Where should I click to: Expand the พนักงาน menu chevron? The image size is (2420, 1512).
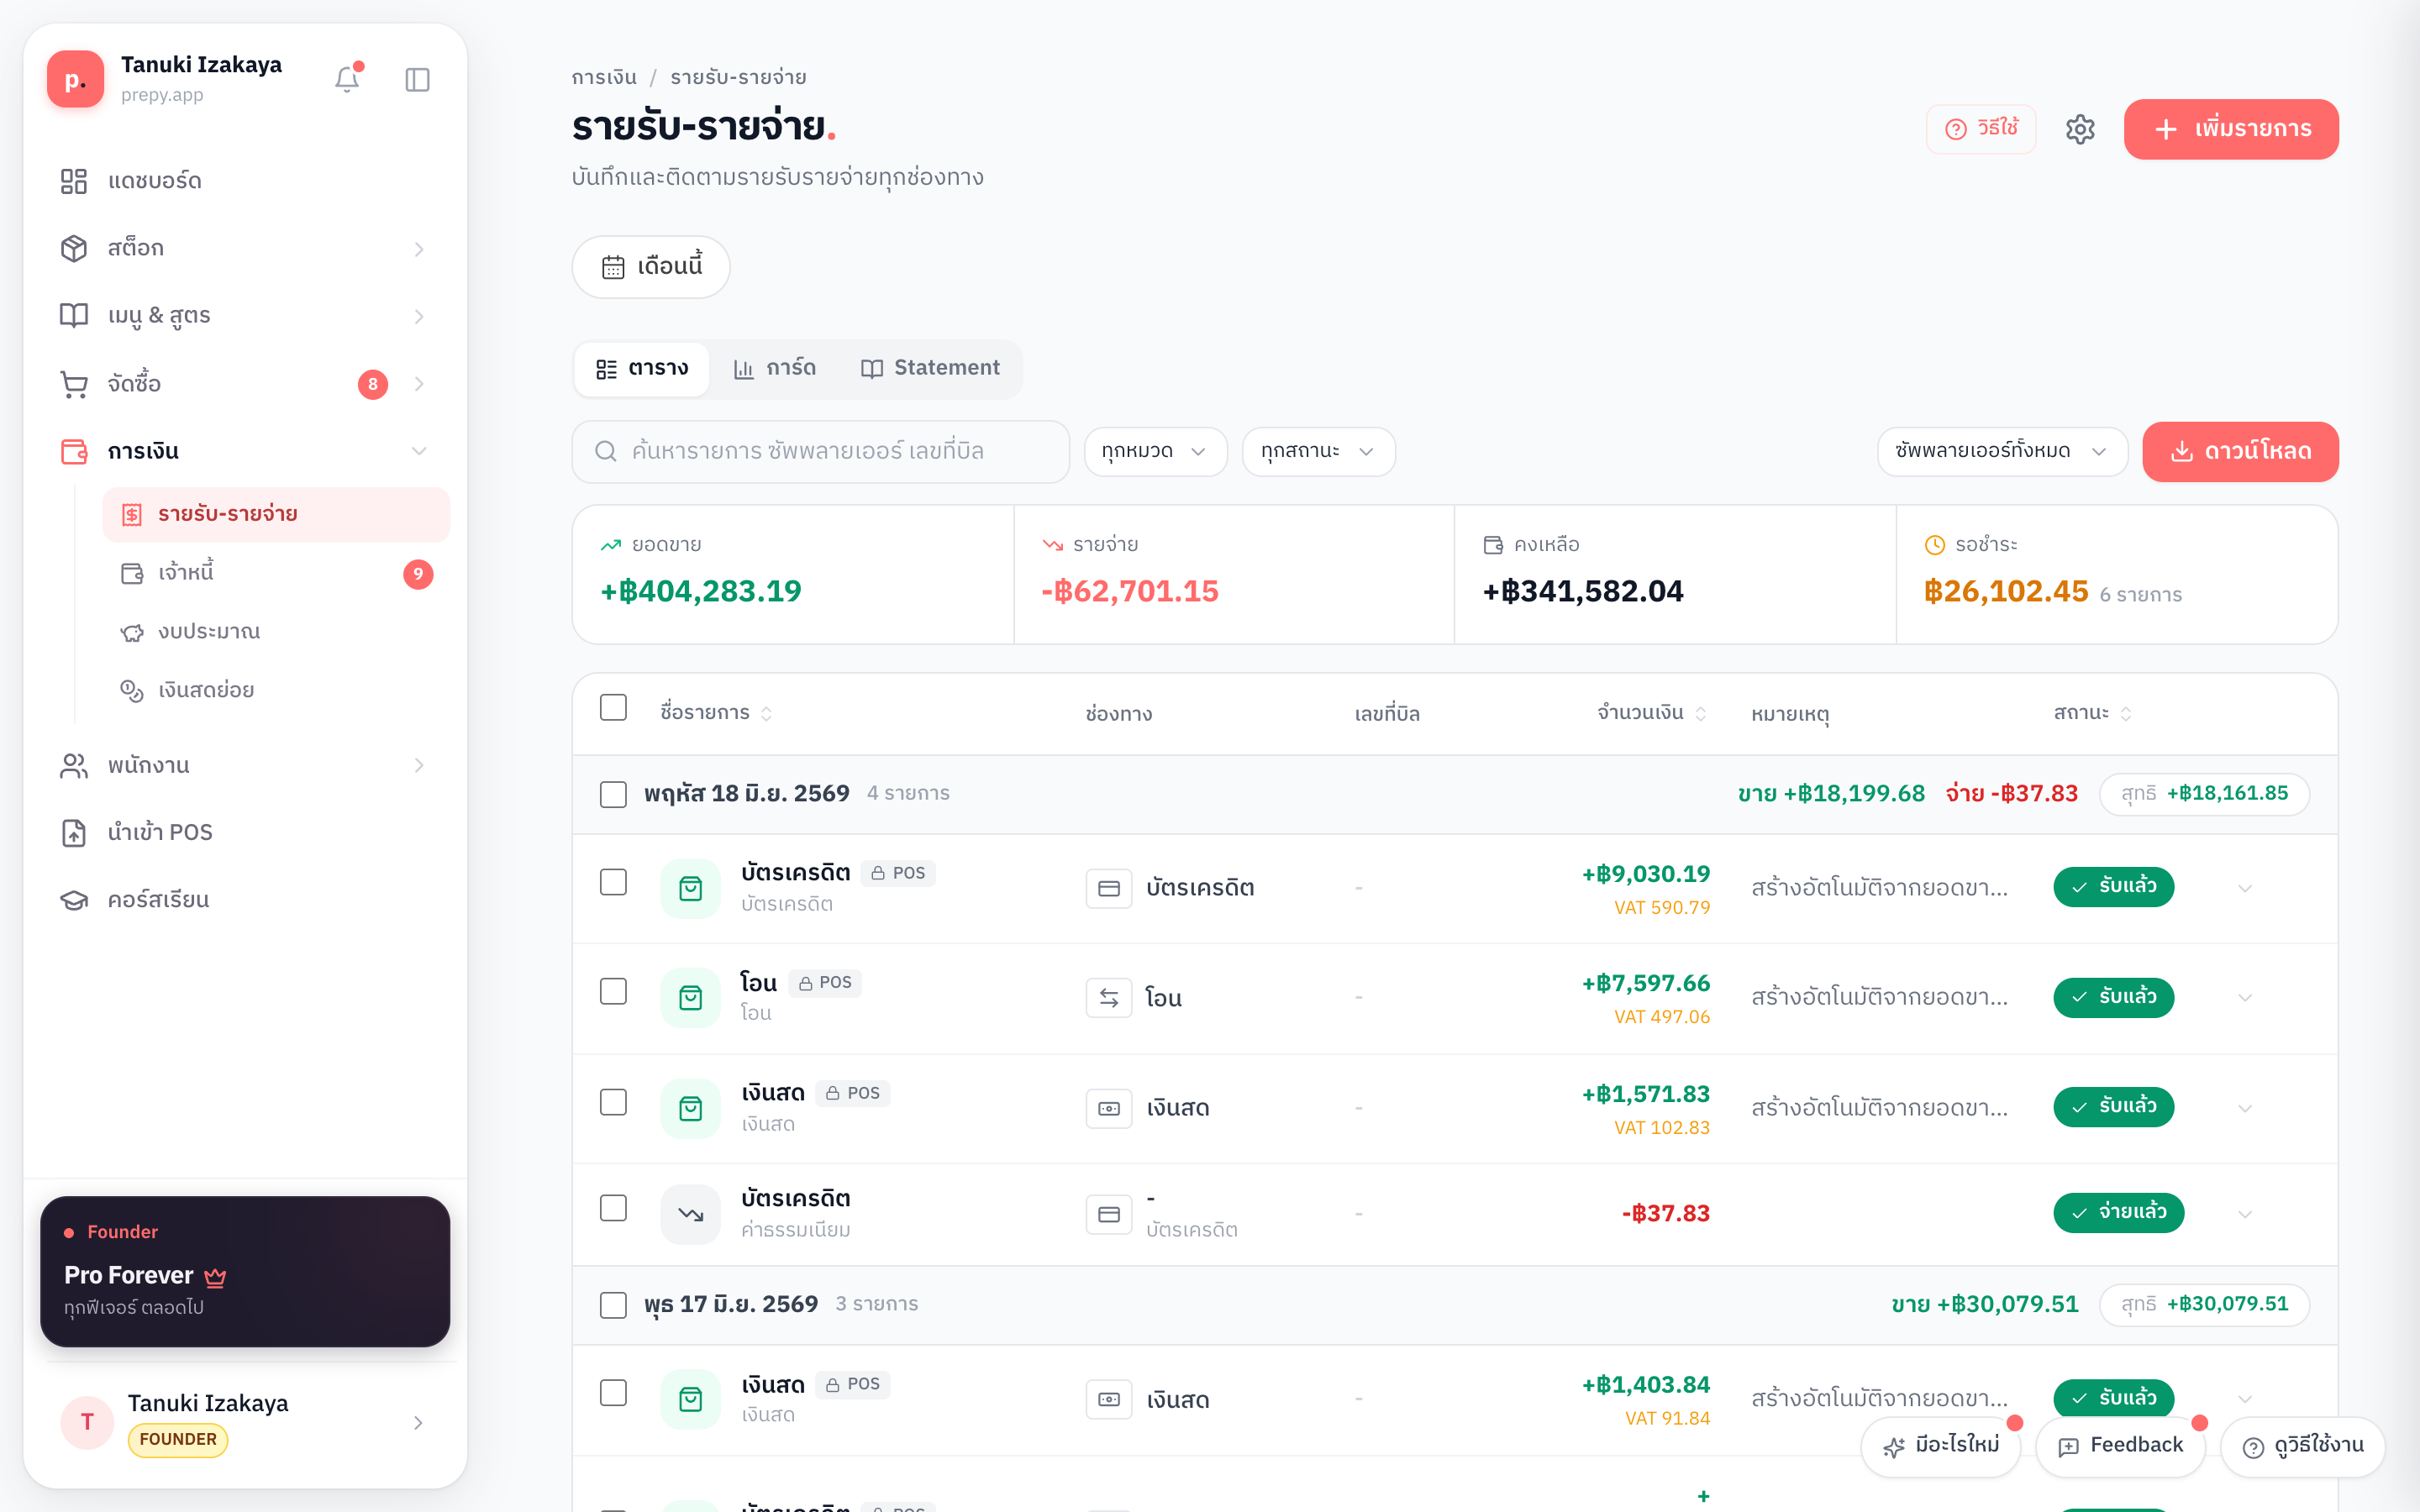[x=419, y=765]
